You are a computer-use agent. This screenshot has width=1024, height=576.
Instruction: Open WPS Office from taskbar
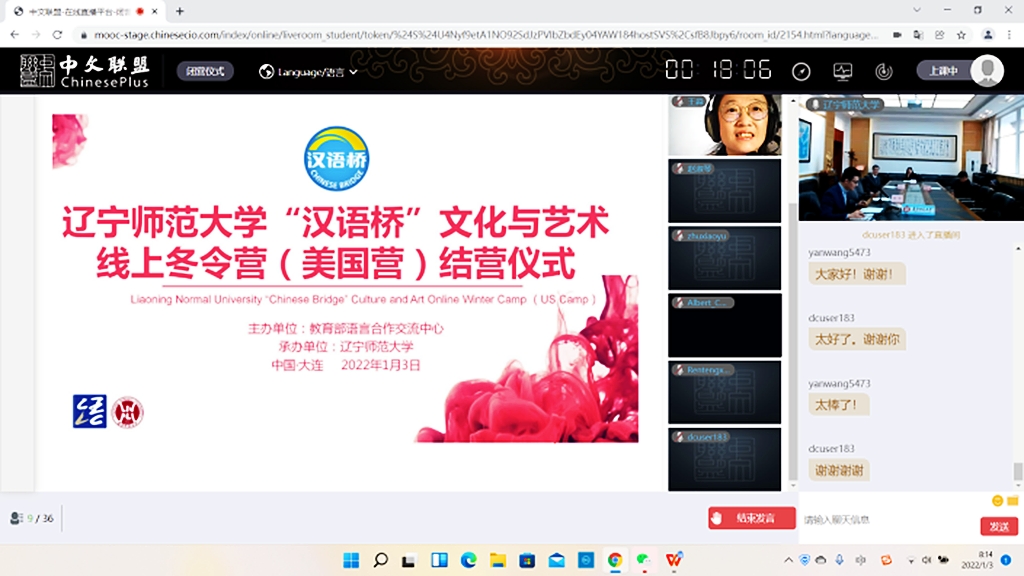click(674, 560)
